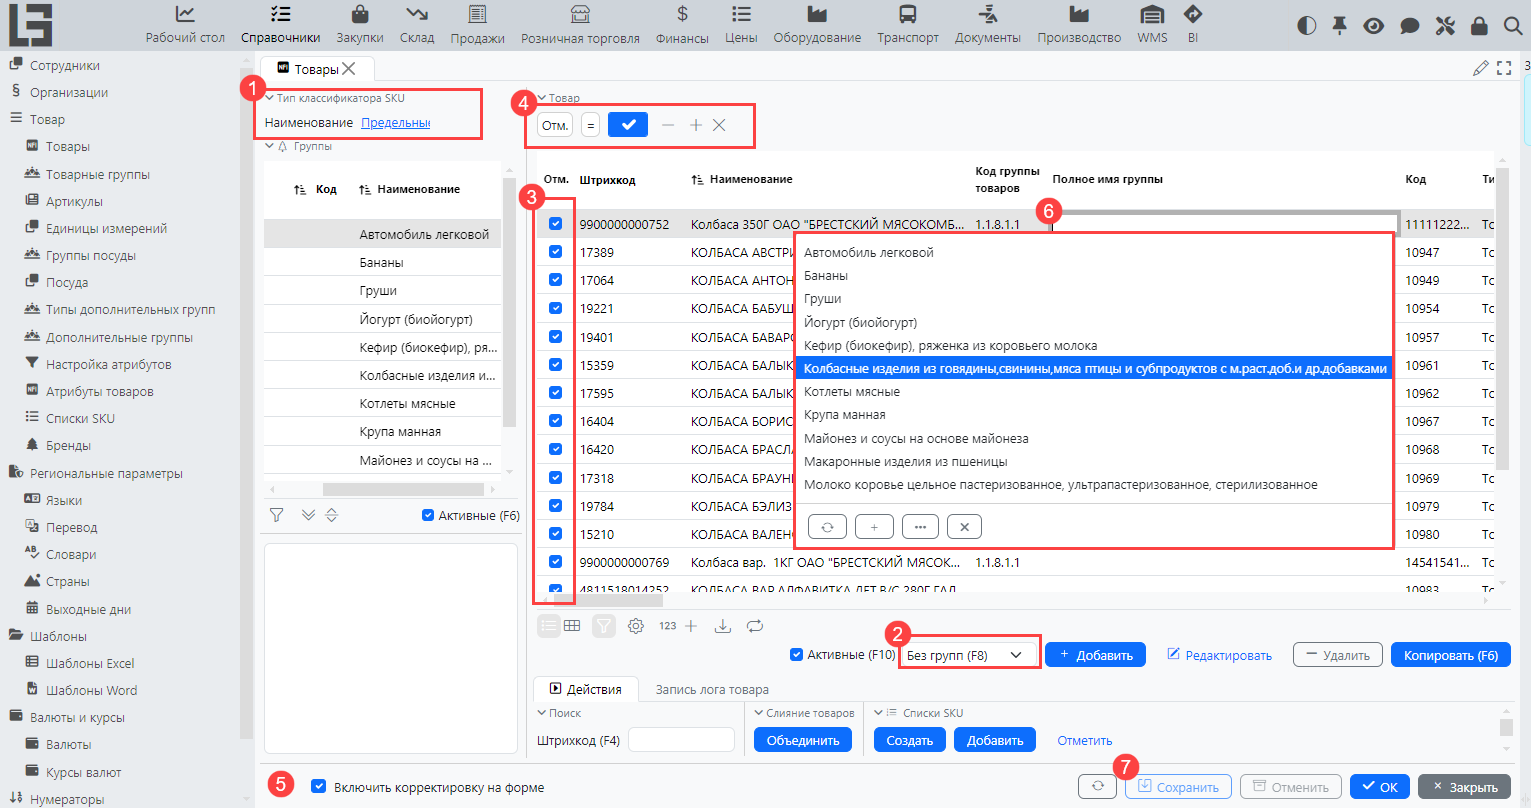Switch to grid table view icon
1531x808 pixels.
pos(572,626)
